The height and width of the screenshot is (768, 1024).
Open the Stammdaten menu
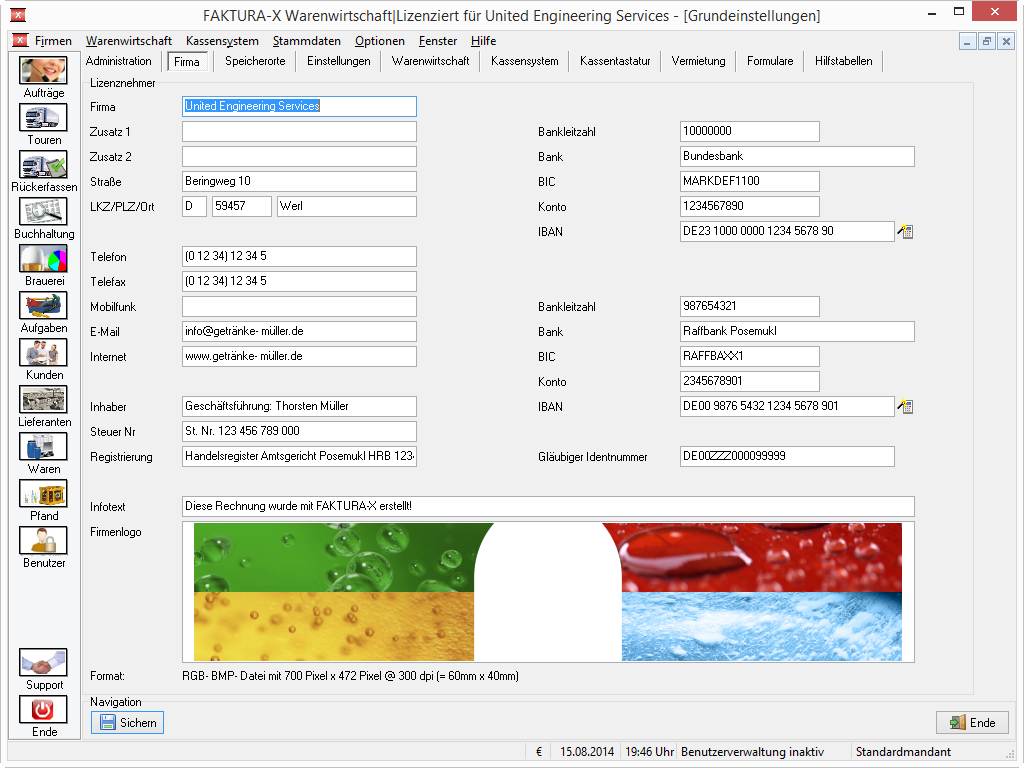pyautogui.click(x=307, y=41)
